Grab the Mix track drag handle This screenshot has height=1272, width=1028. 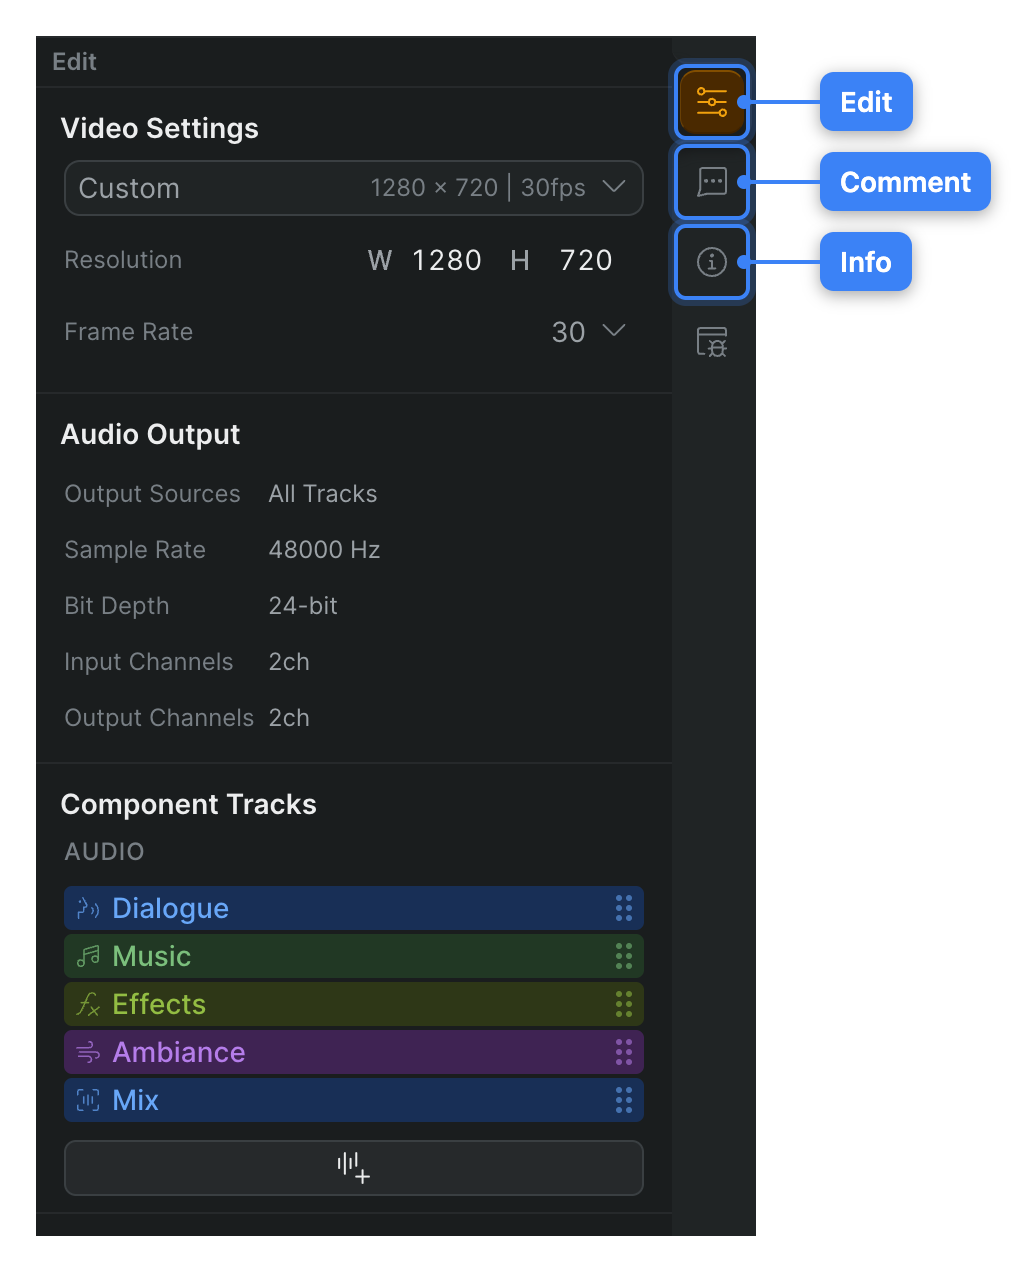point(624,1100)
